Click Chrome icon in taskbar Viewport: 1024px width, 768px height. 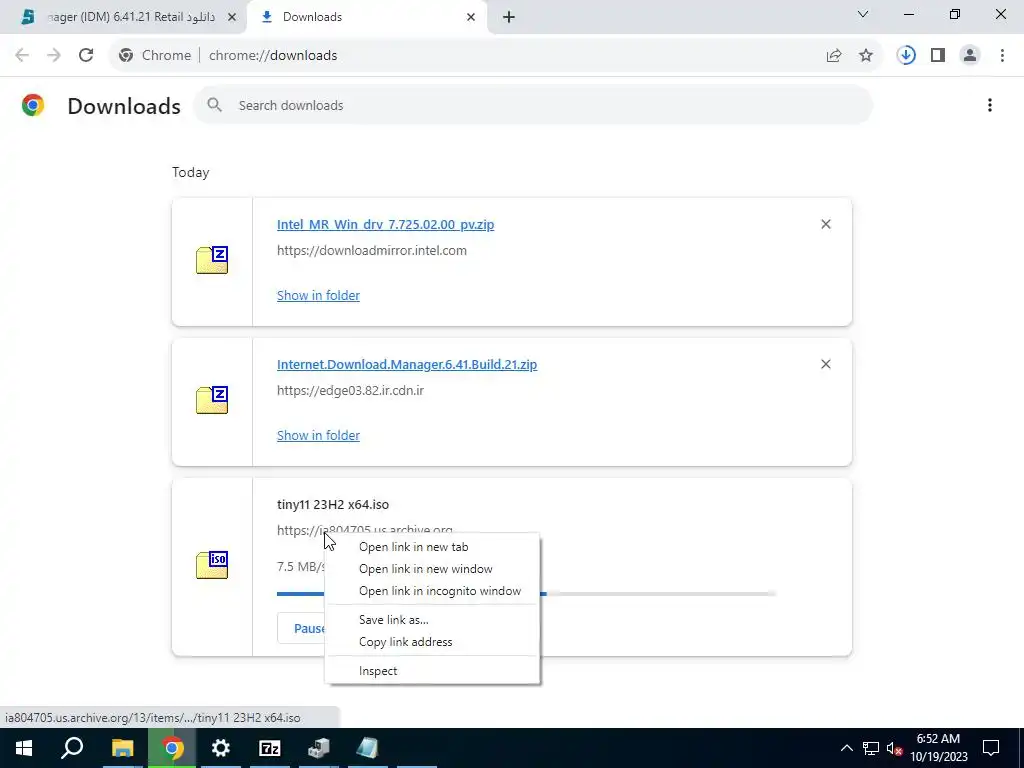pos(172,748)
